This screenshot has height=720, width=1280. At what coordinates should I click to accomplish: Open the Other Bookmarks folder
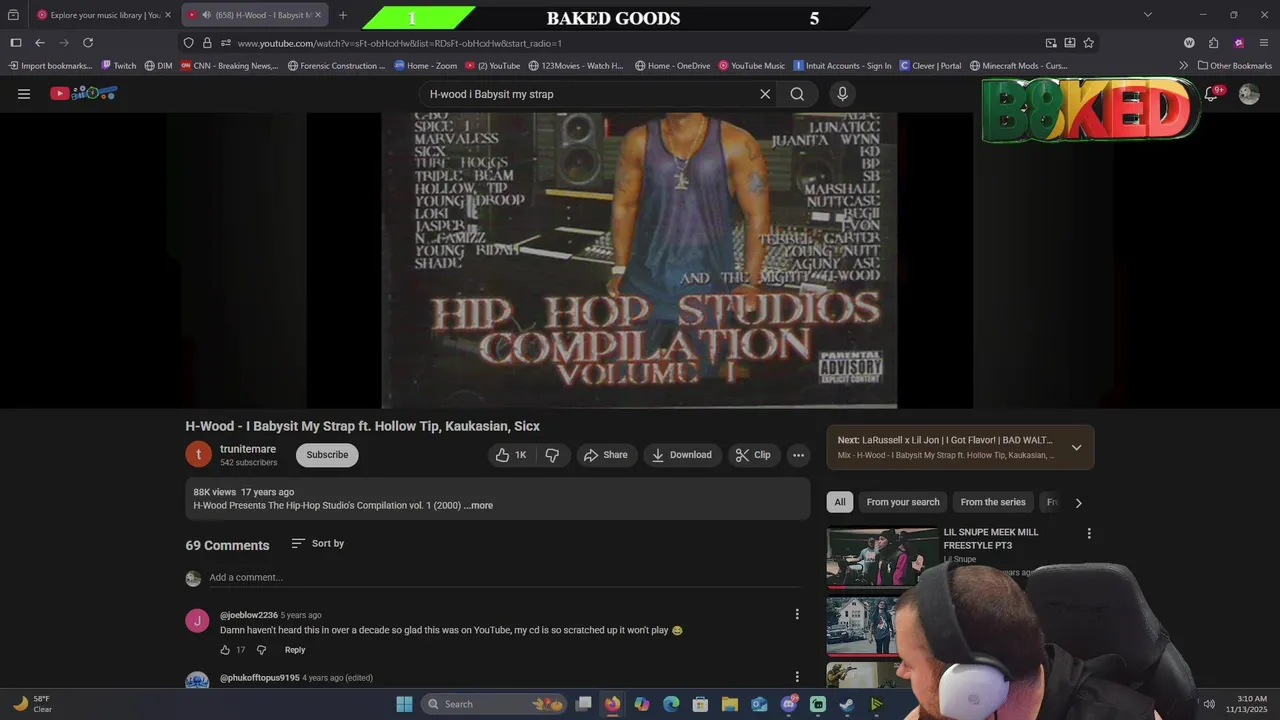click(x=1234, y=66)
